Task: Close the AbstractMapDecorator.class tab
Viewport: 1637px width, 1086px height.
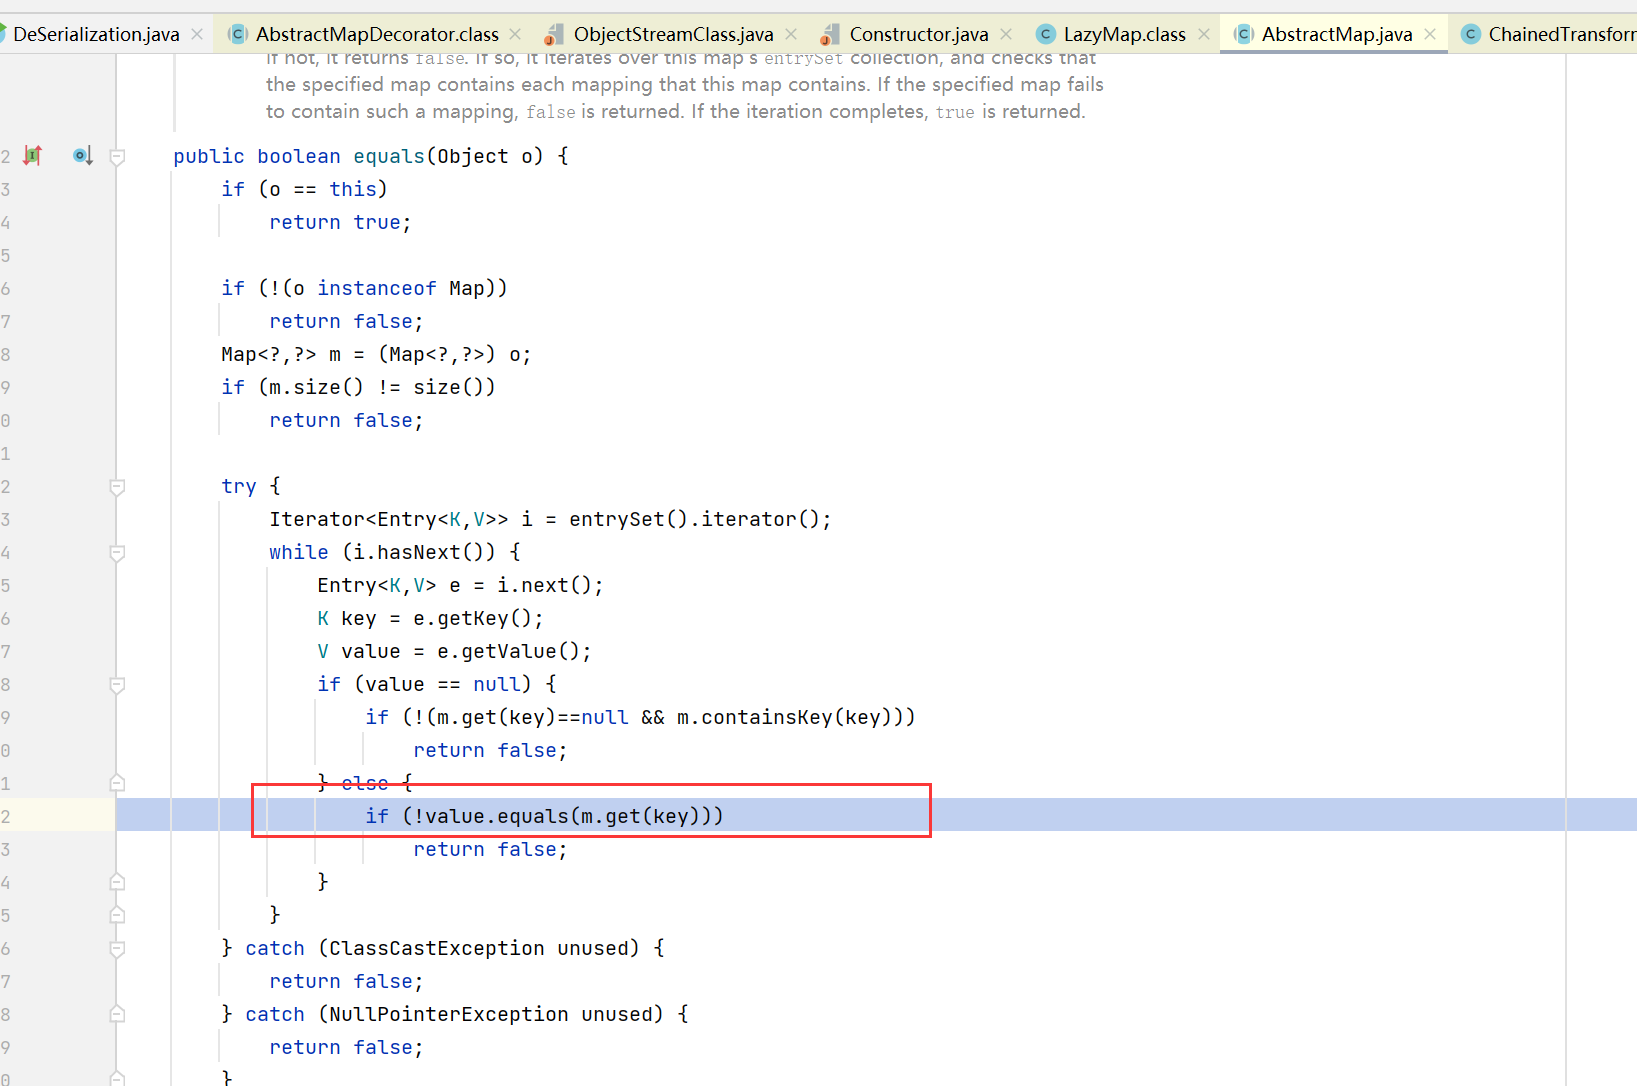Action: pos(515,34)
